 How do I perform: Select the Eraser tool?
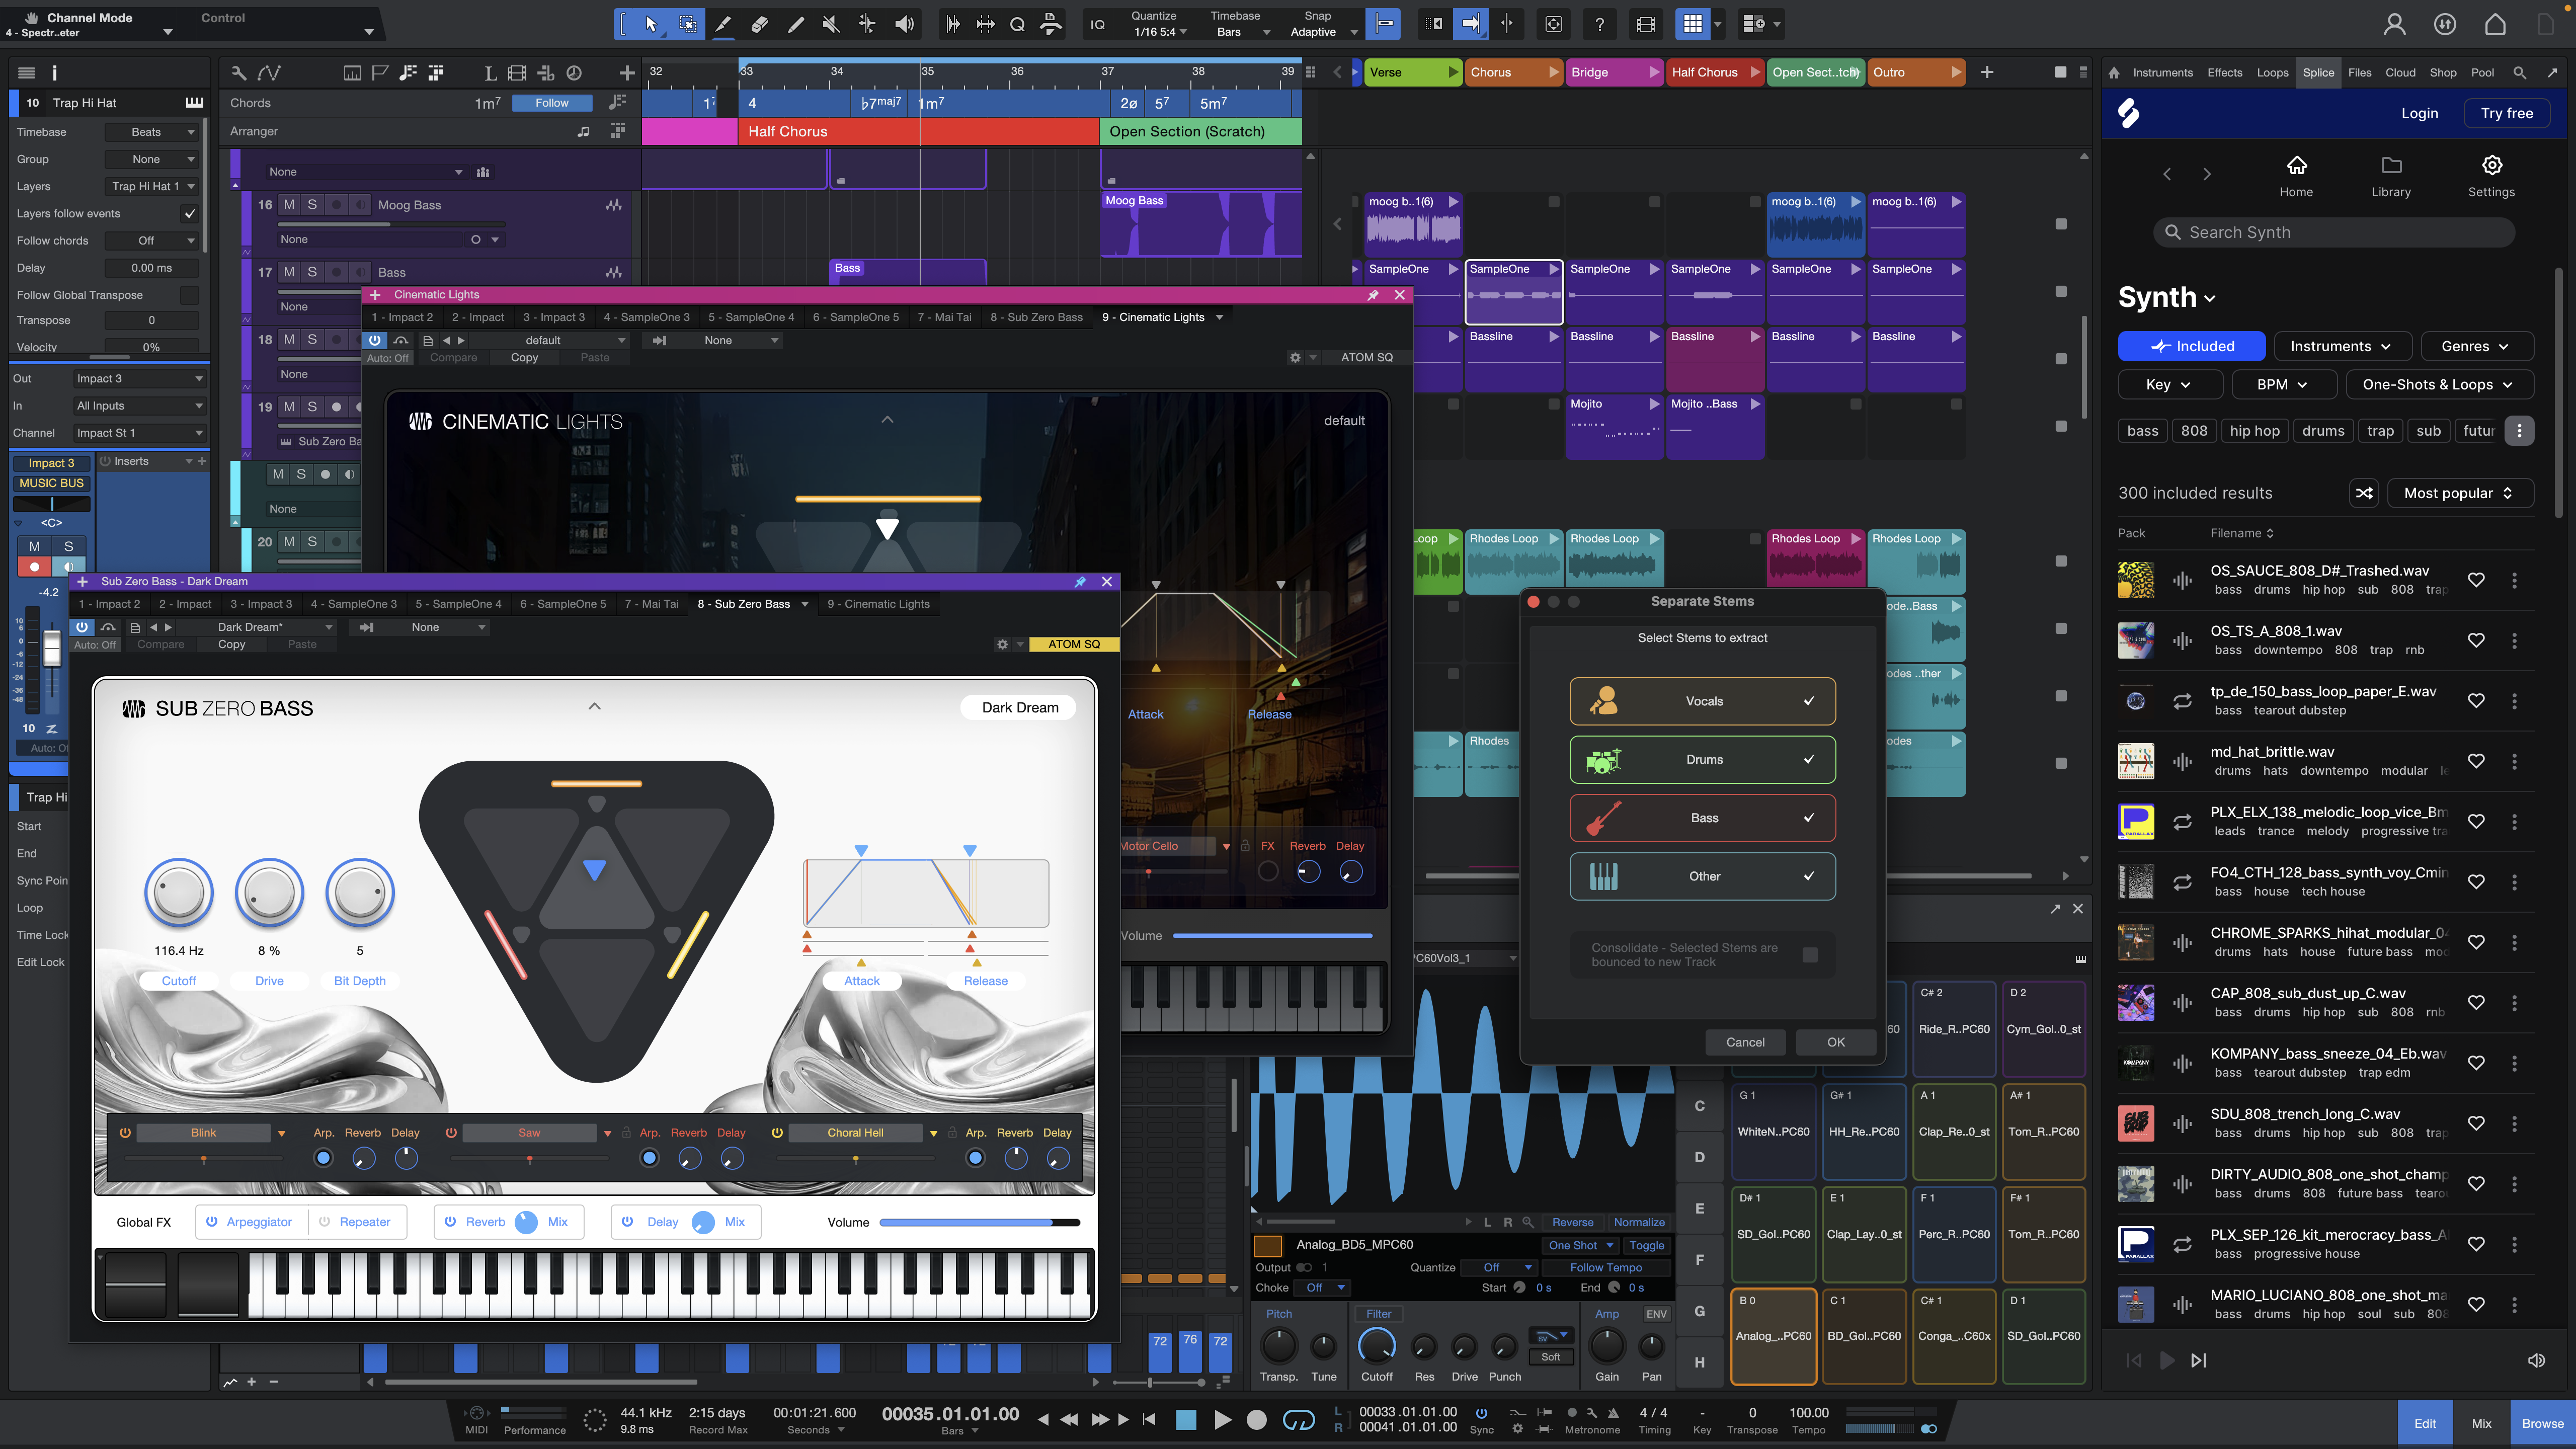759,24
